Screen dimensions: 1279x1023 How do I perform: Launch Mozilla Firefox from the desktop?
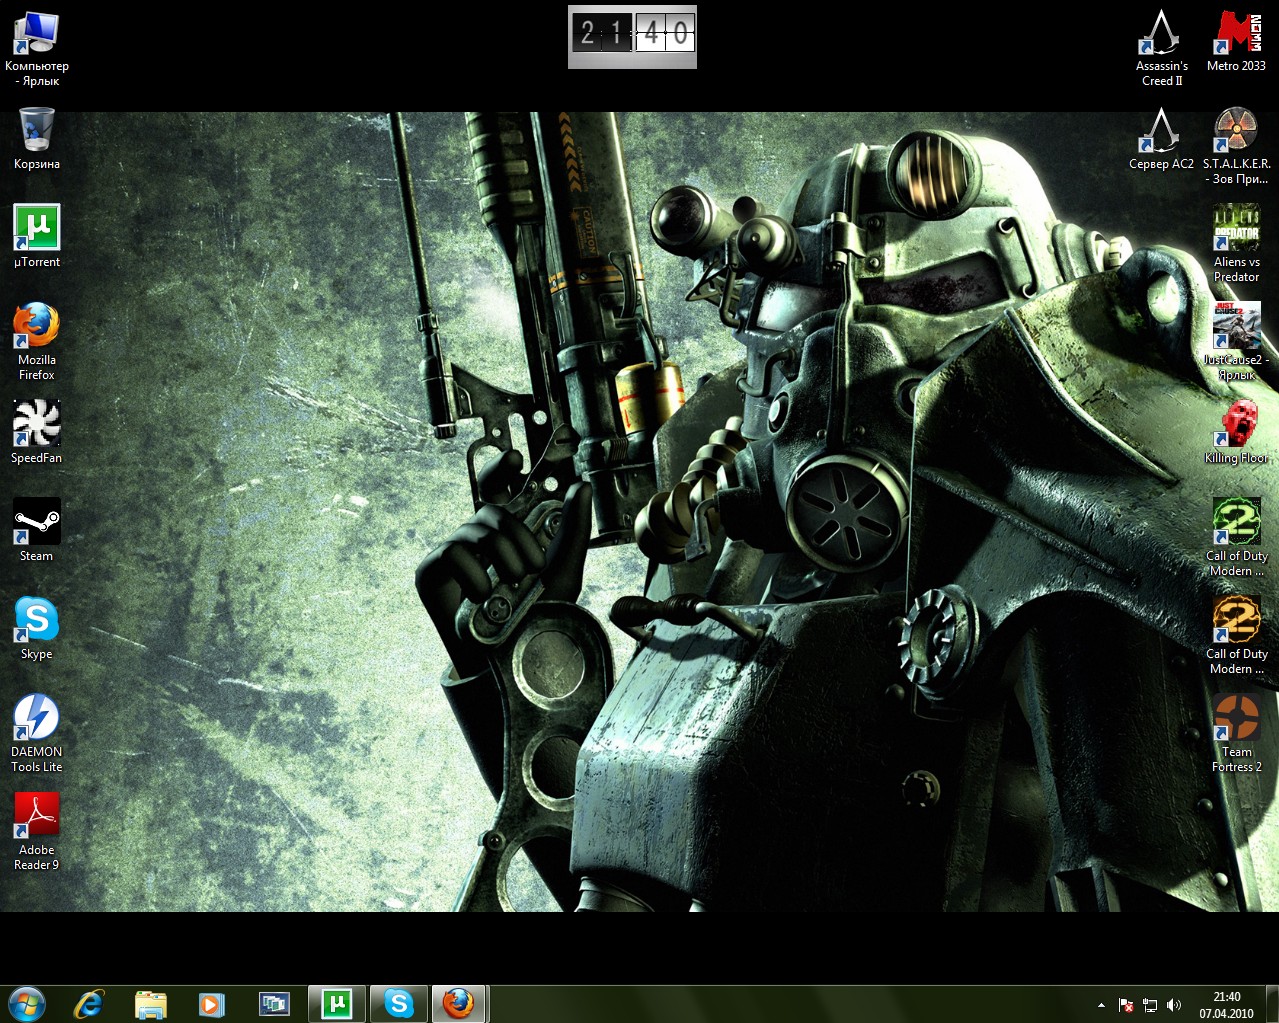pos(37,326)
